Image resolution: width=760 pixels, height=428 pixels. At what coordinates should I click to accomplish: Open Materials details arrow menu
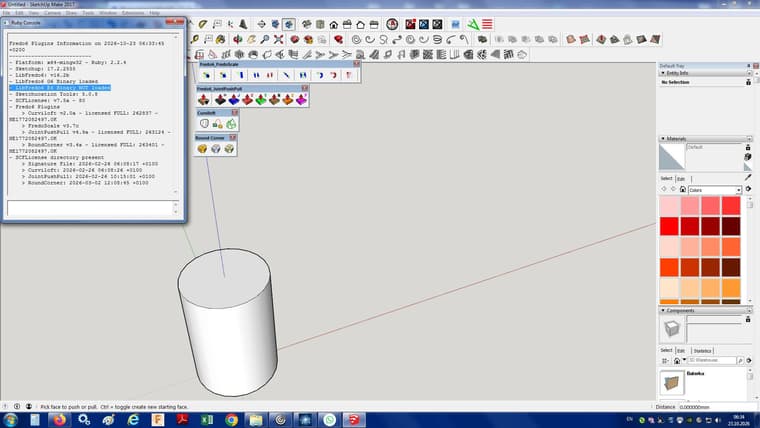(748, 189)
